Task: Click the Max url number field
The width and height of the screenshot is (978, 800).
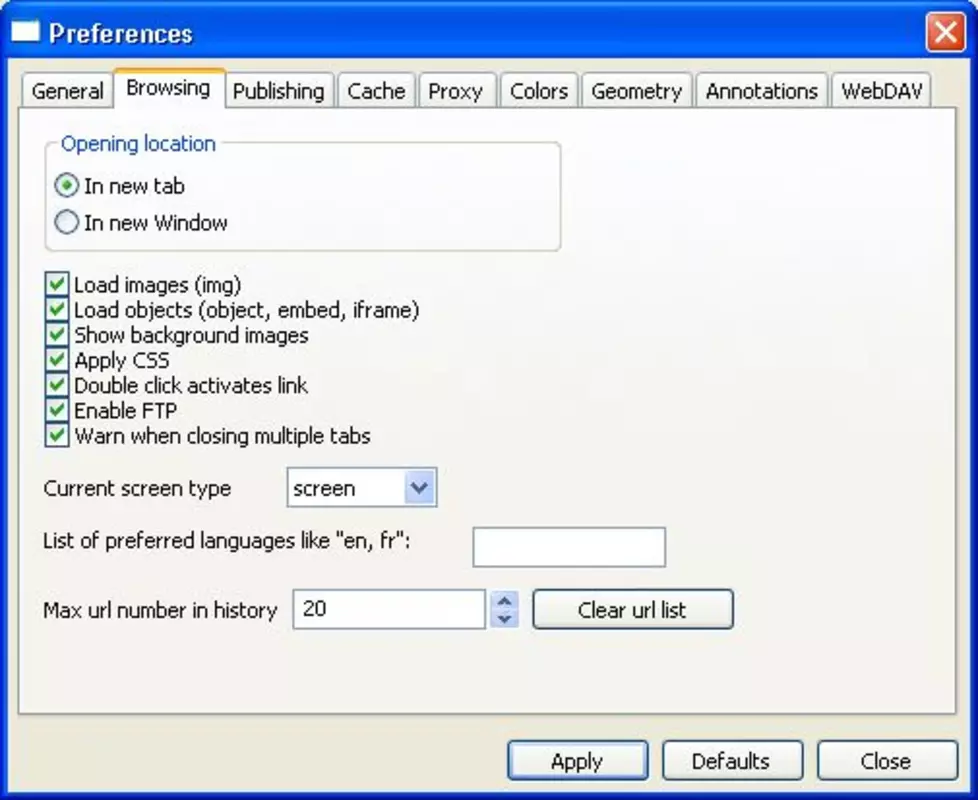Action: [x=389, y=609]
